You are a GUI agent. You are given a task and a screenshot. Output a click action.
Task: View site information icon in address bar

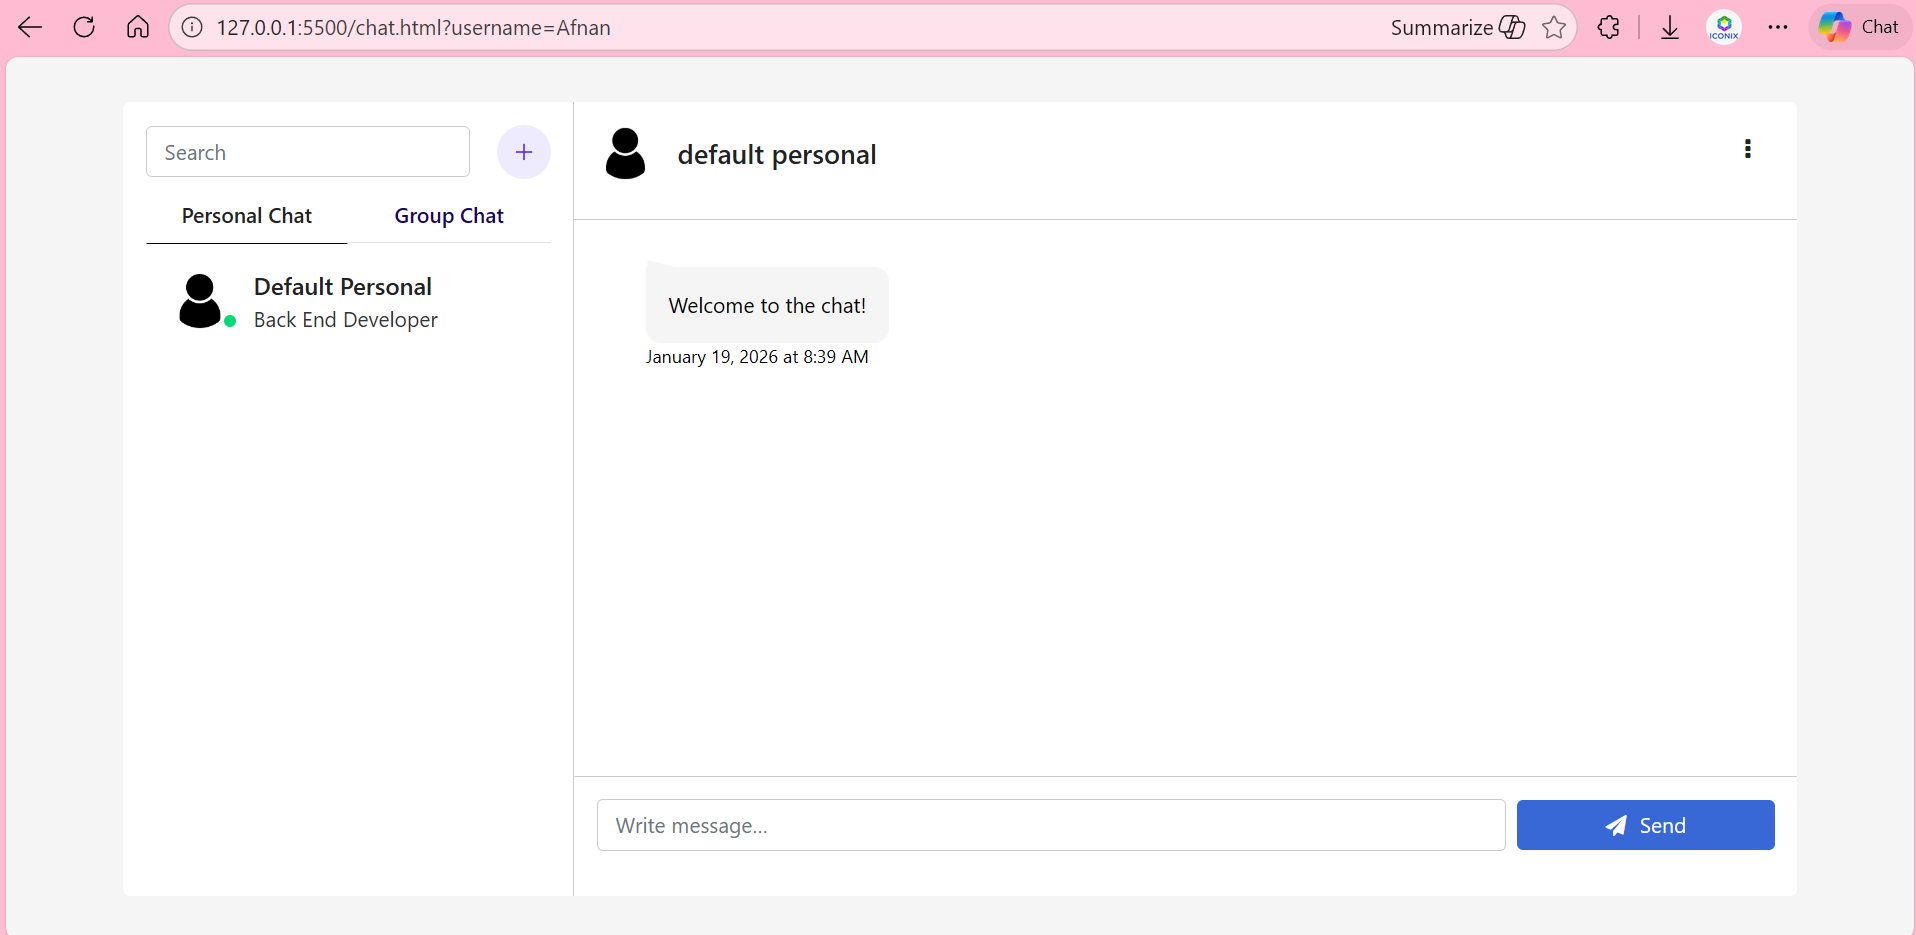[x=192, y=27]
